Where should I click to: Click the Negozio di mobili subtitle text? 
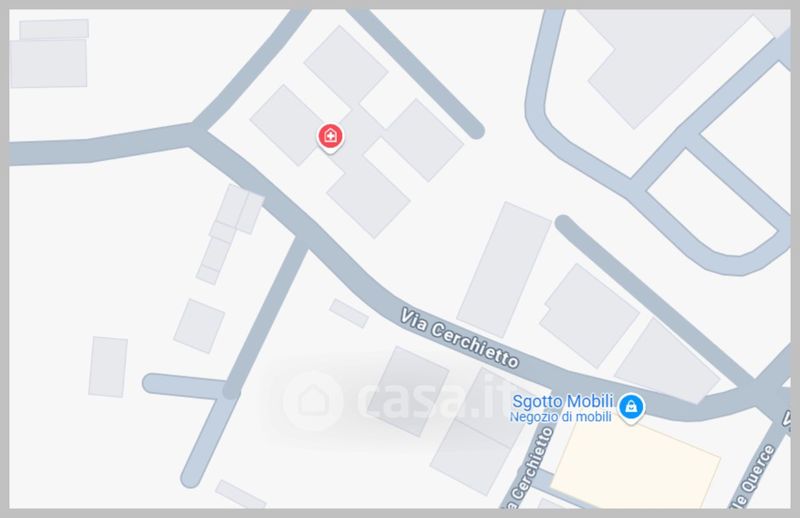coord(560,417)
